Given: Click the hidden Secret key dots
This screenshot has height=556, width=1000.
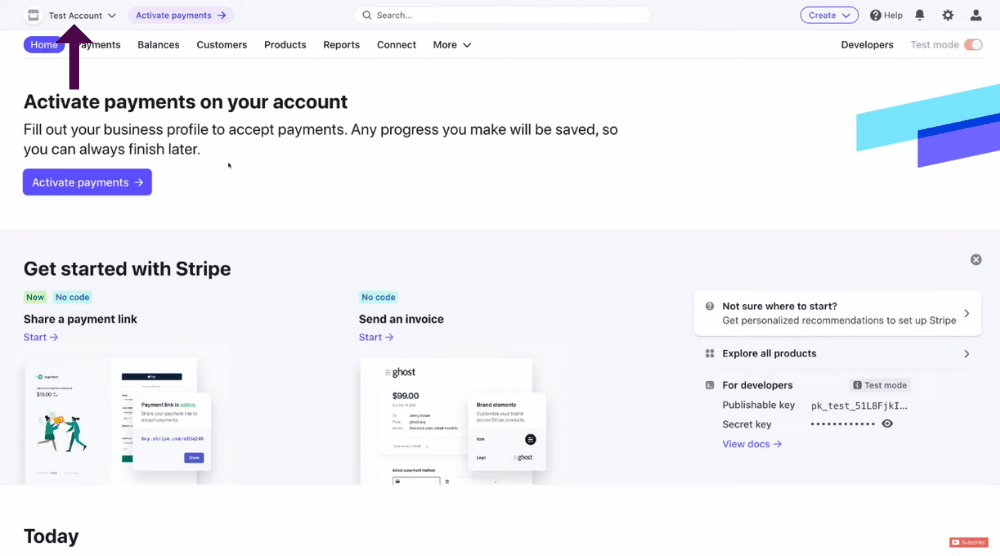Looking at the screenshot, I should (x=842, y=424).
